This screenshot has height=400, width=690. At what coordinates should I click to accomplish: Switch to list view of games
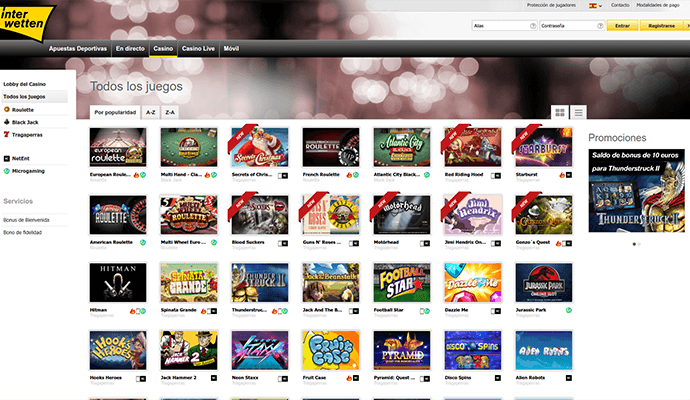pos(578,113)
